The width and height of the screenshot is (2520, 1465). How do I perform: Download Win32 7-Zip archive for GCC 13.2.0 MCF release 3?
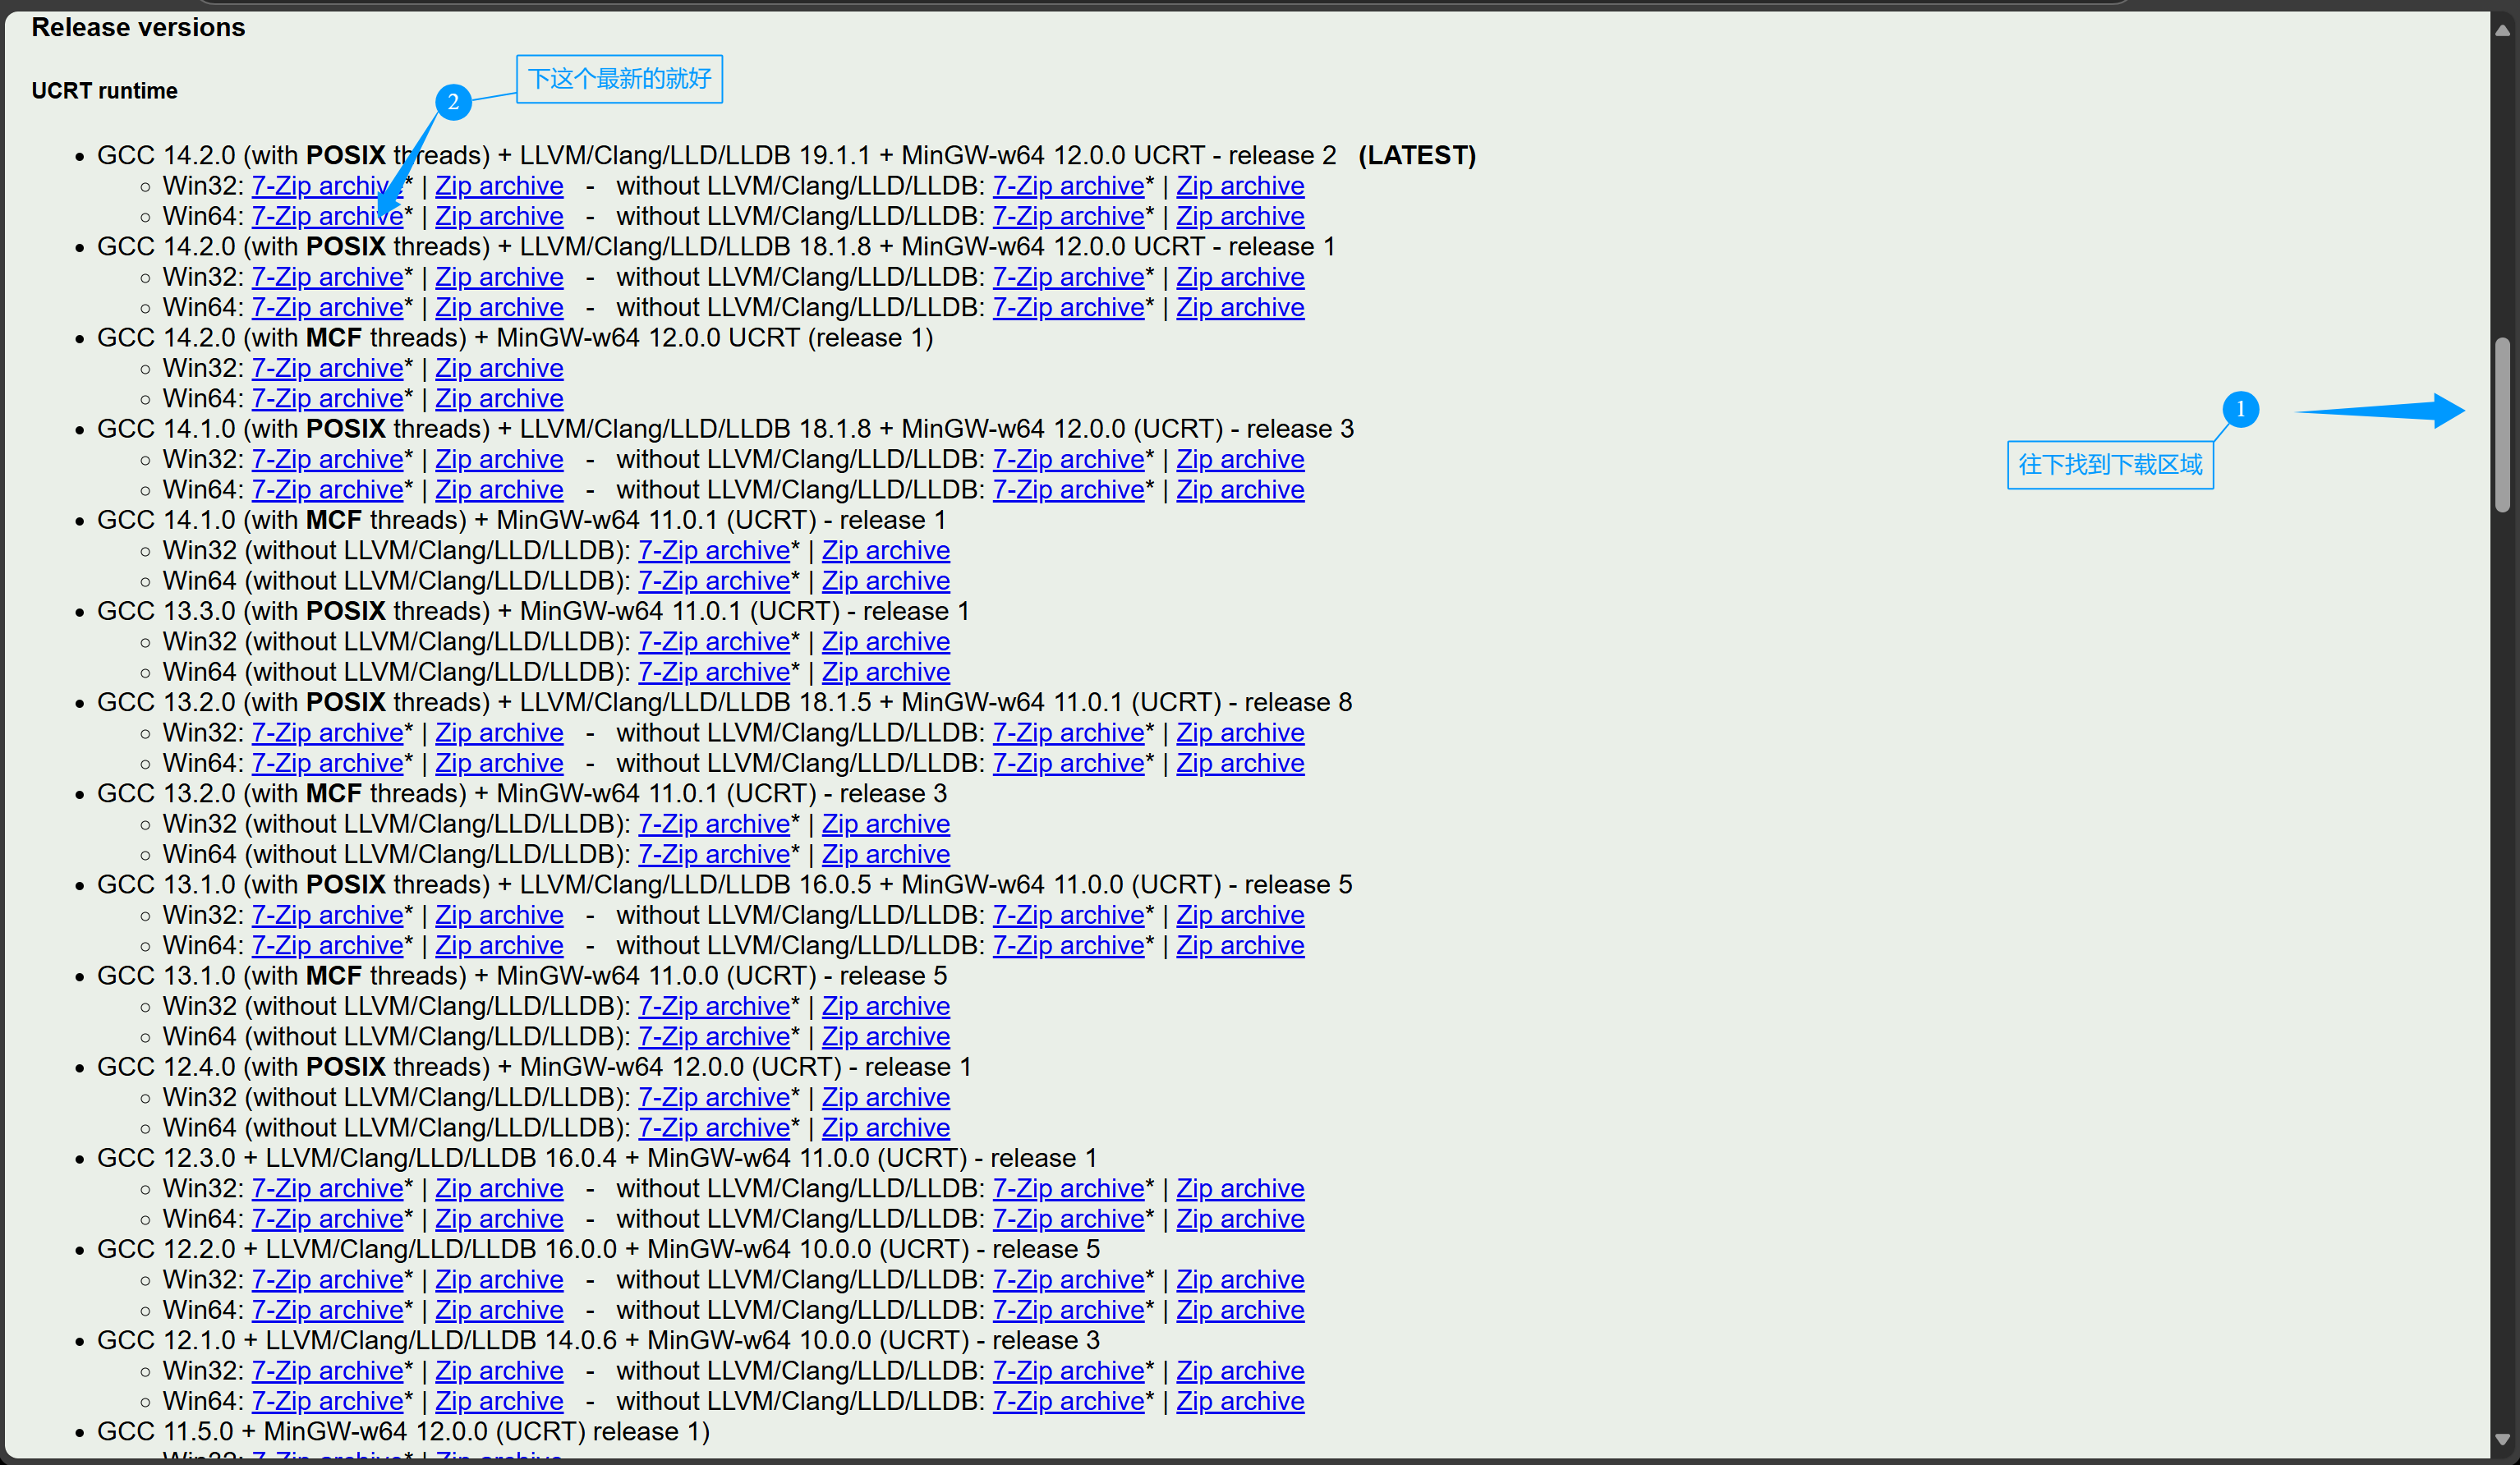[x=714, y=824]
